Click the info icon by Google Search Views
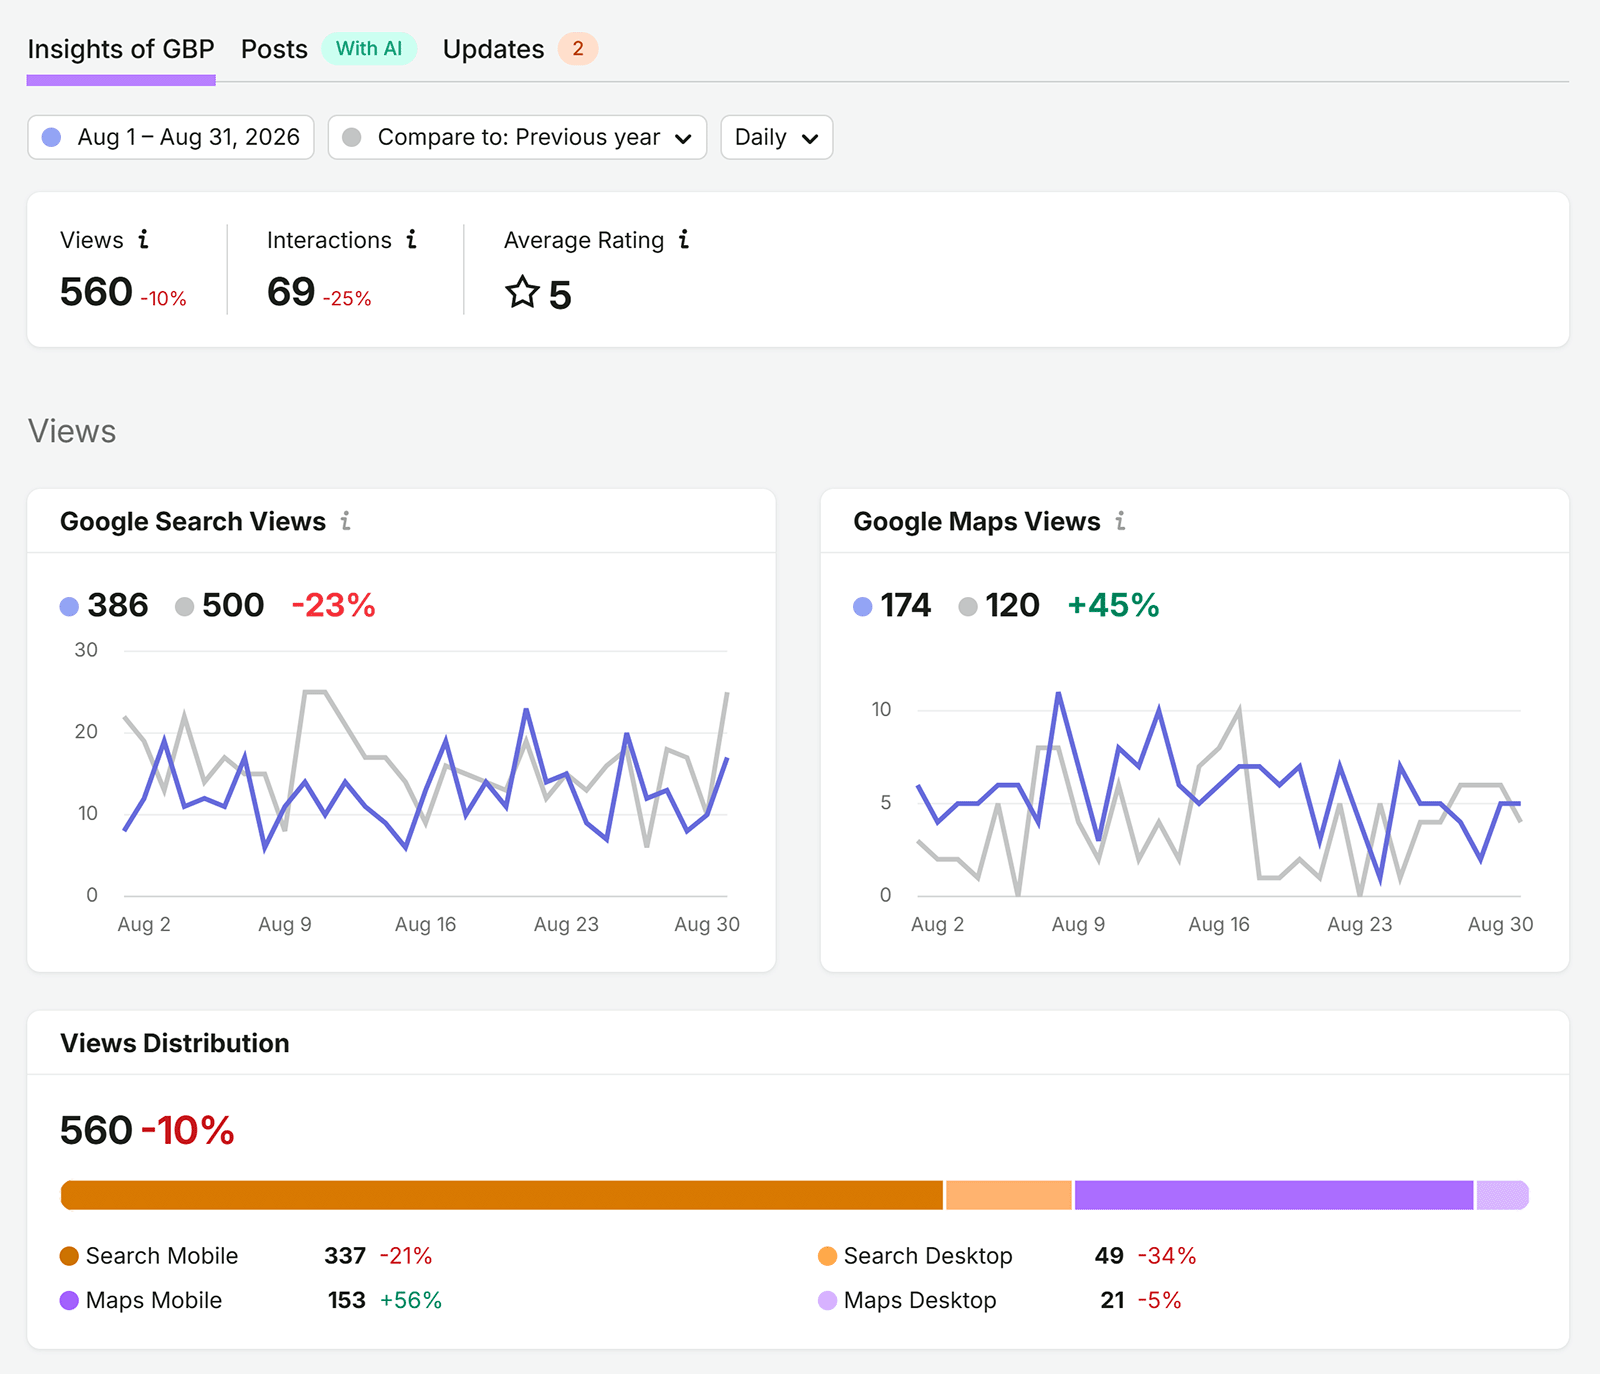 [x=346, y=521]
